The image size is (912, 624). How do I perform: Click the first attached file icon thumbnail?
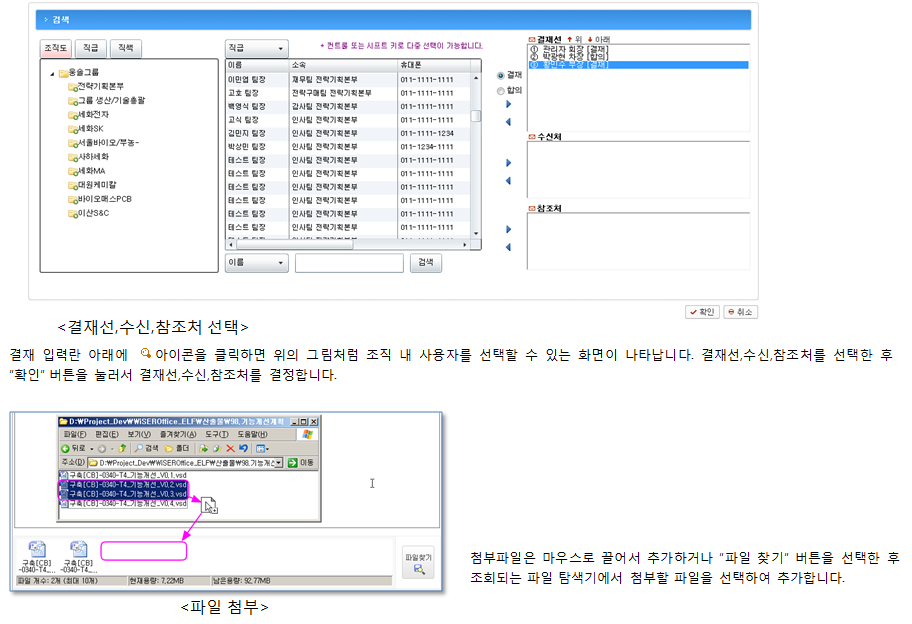(x=39, y=549)
